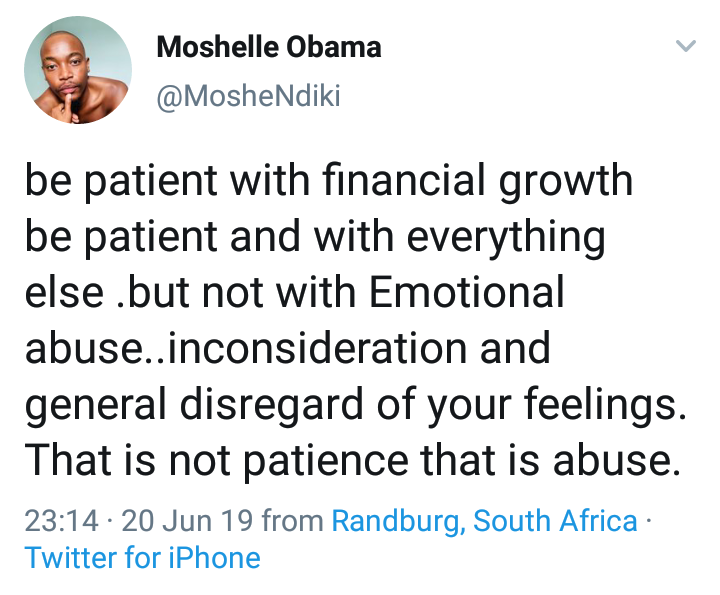This screenshot has height=595, width=720.
Task: Click the Twitter for iPhone source link
Action: (142, 558)
